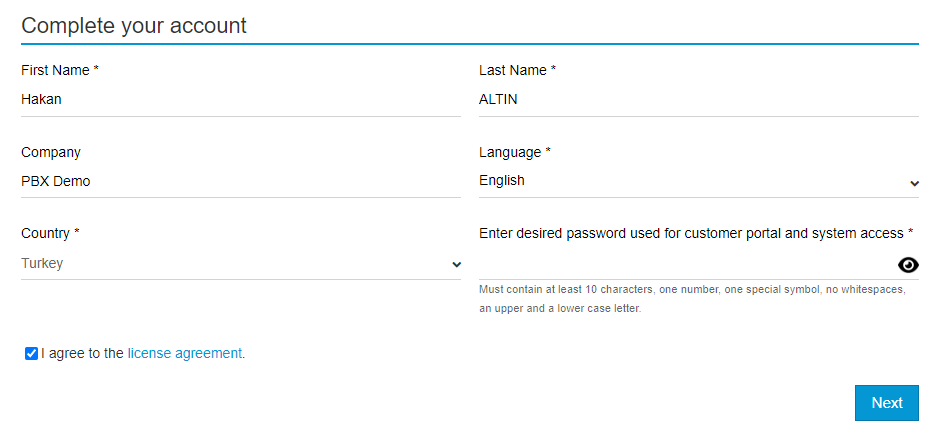Click the Language dropdown chevron arrow

[x=914, y=183]
